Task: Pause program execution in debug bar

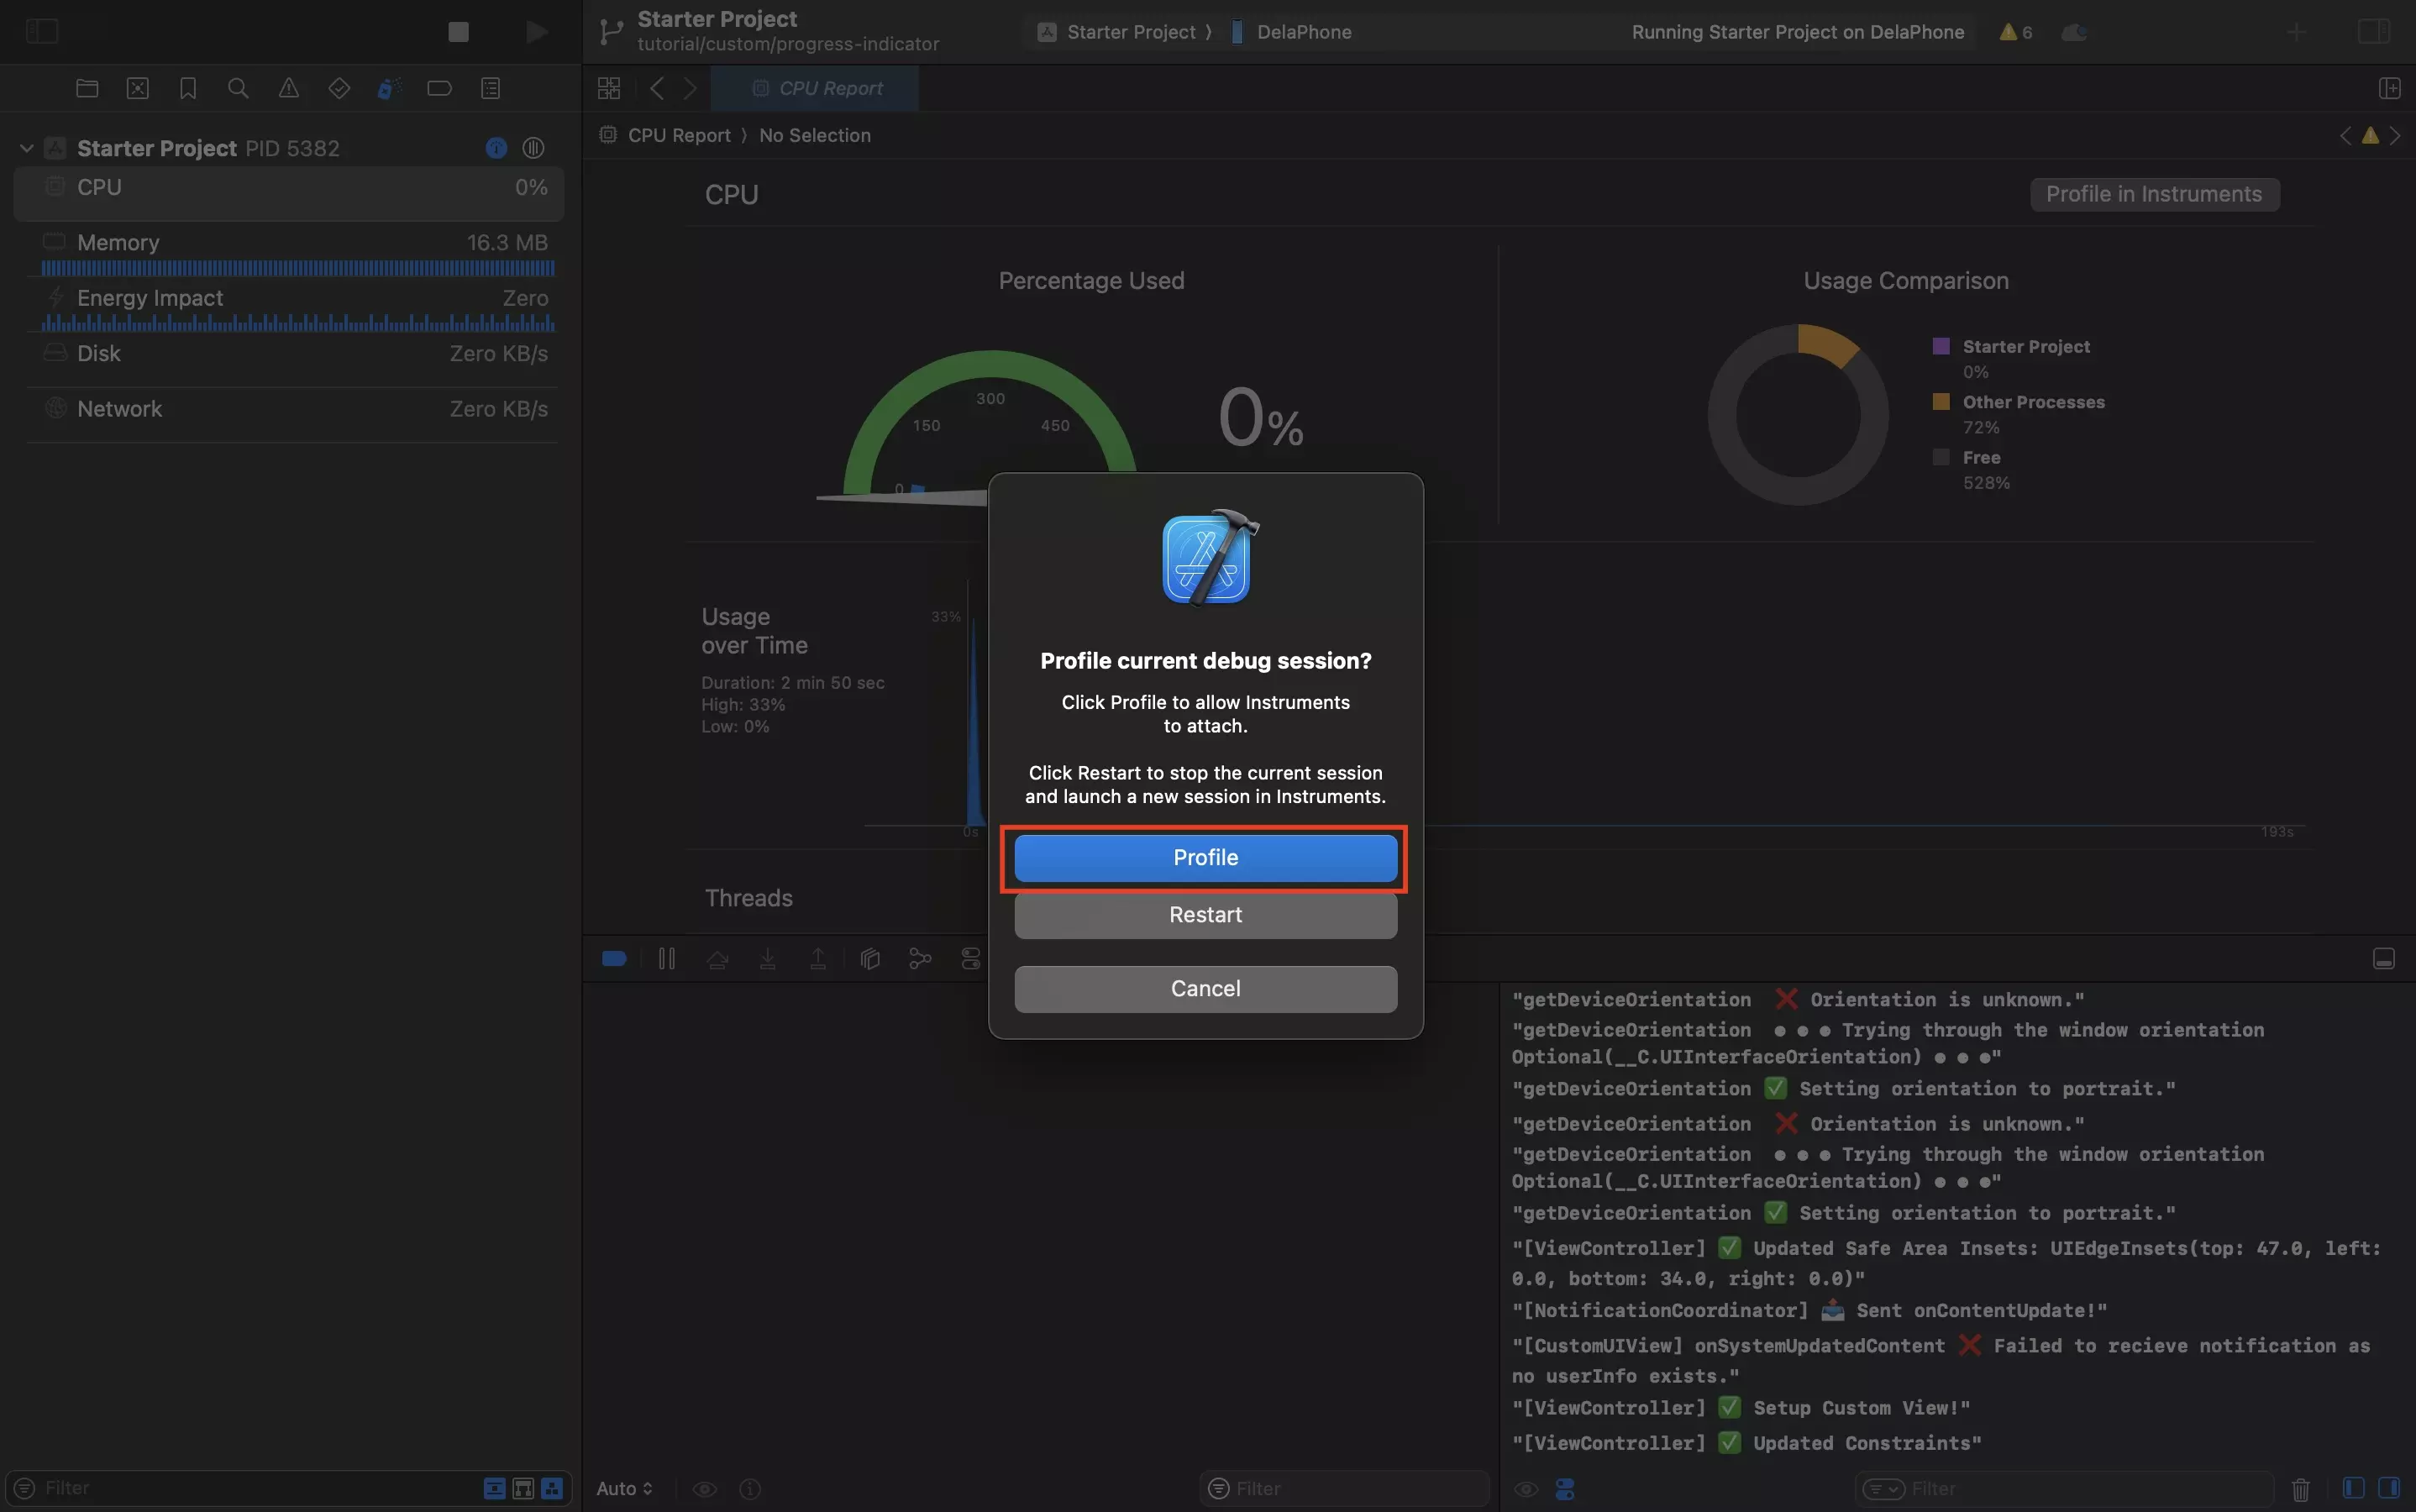Action: click(666, 959)
